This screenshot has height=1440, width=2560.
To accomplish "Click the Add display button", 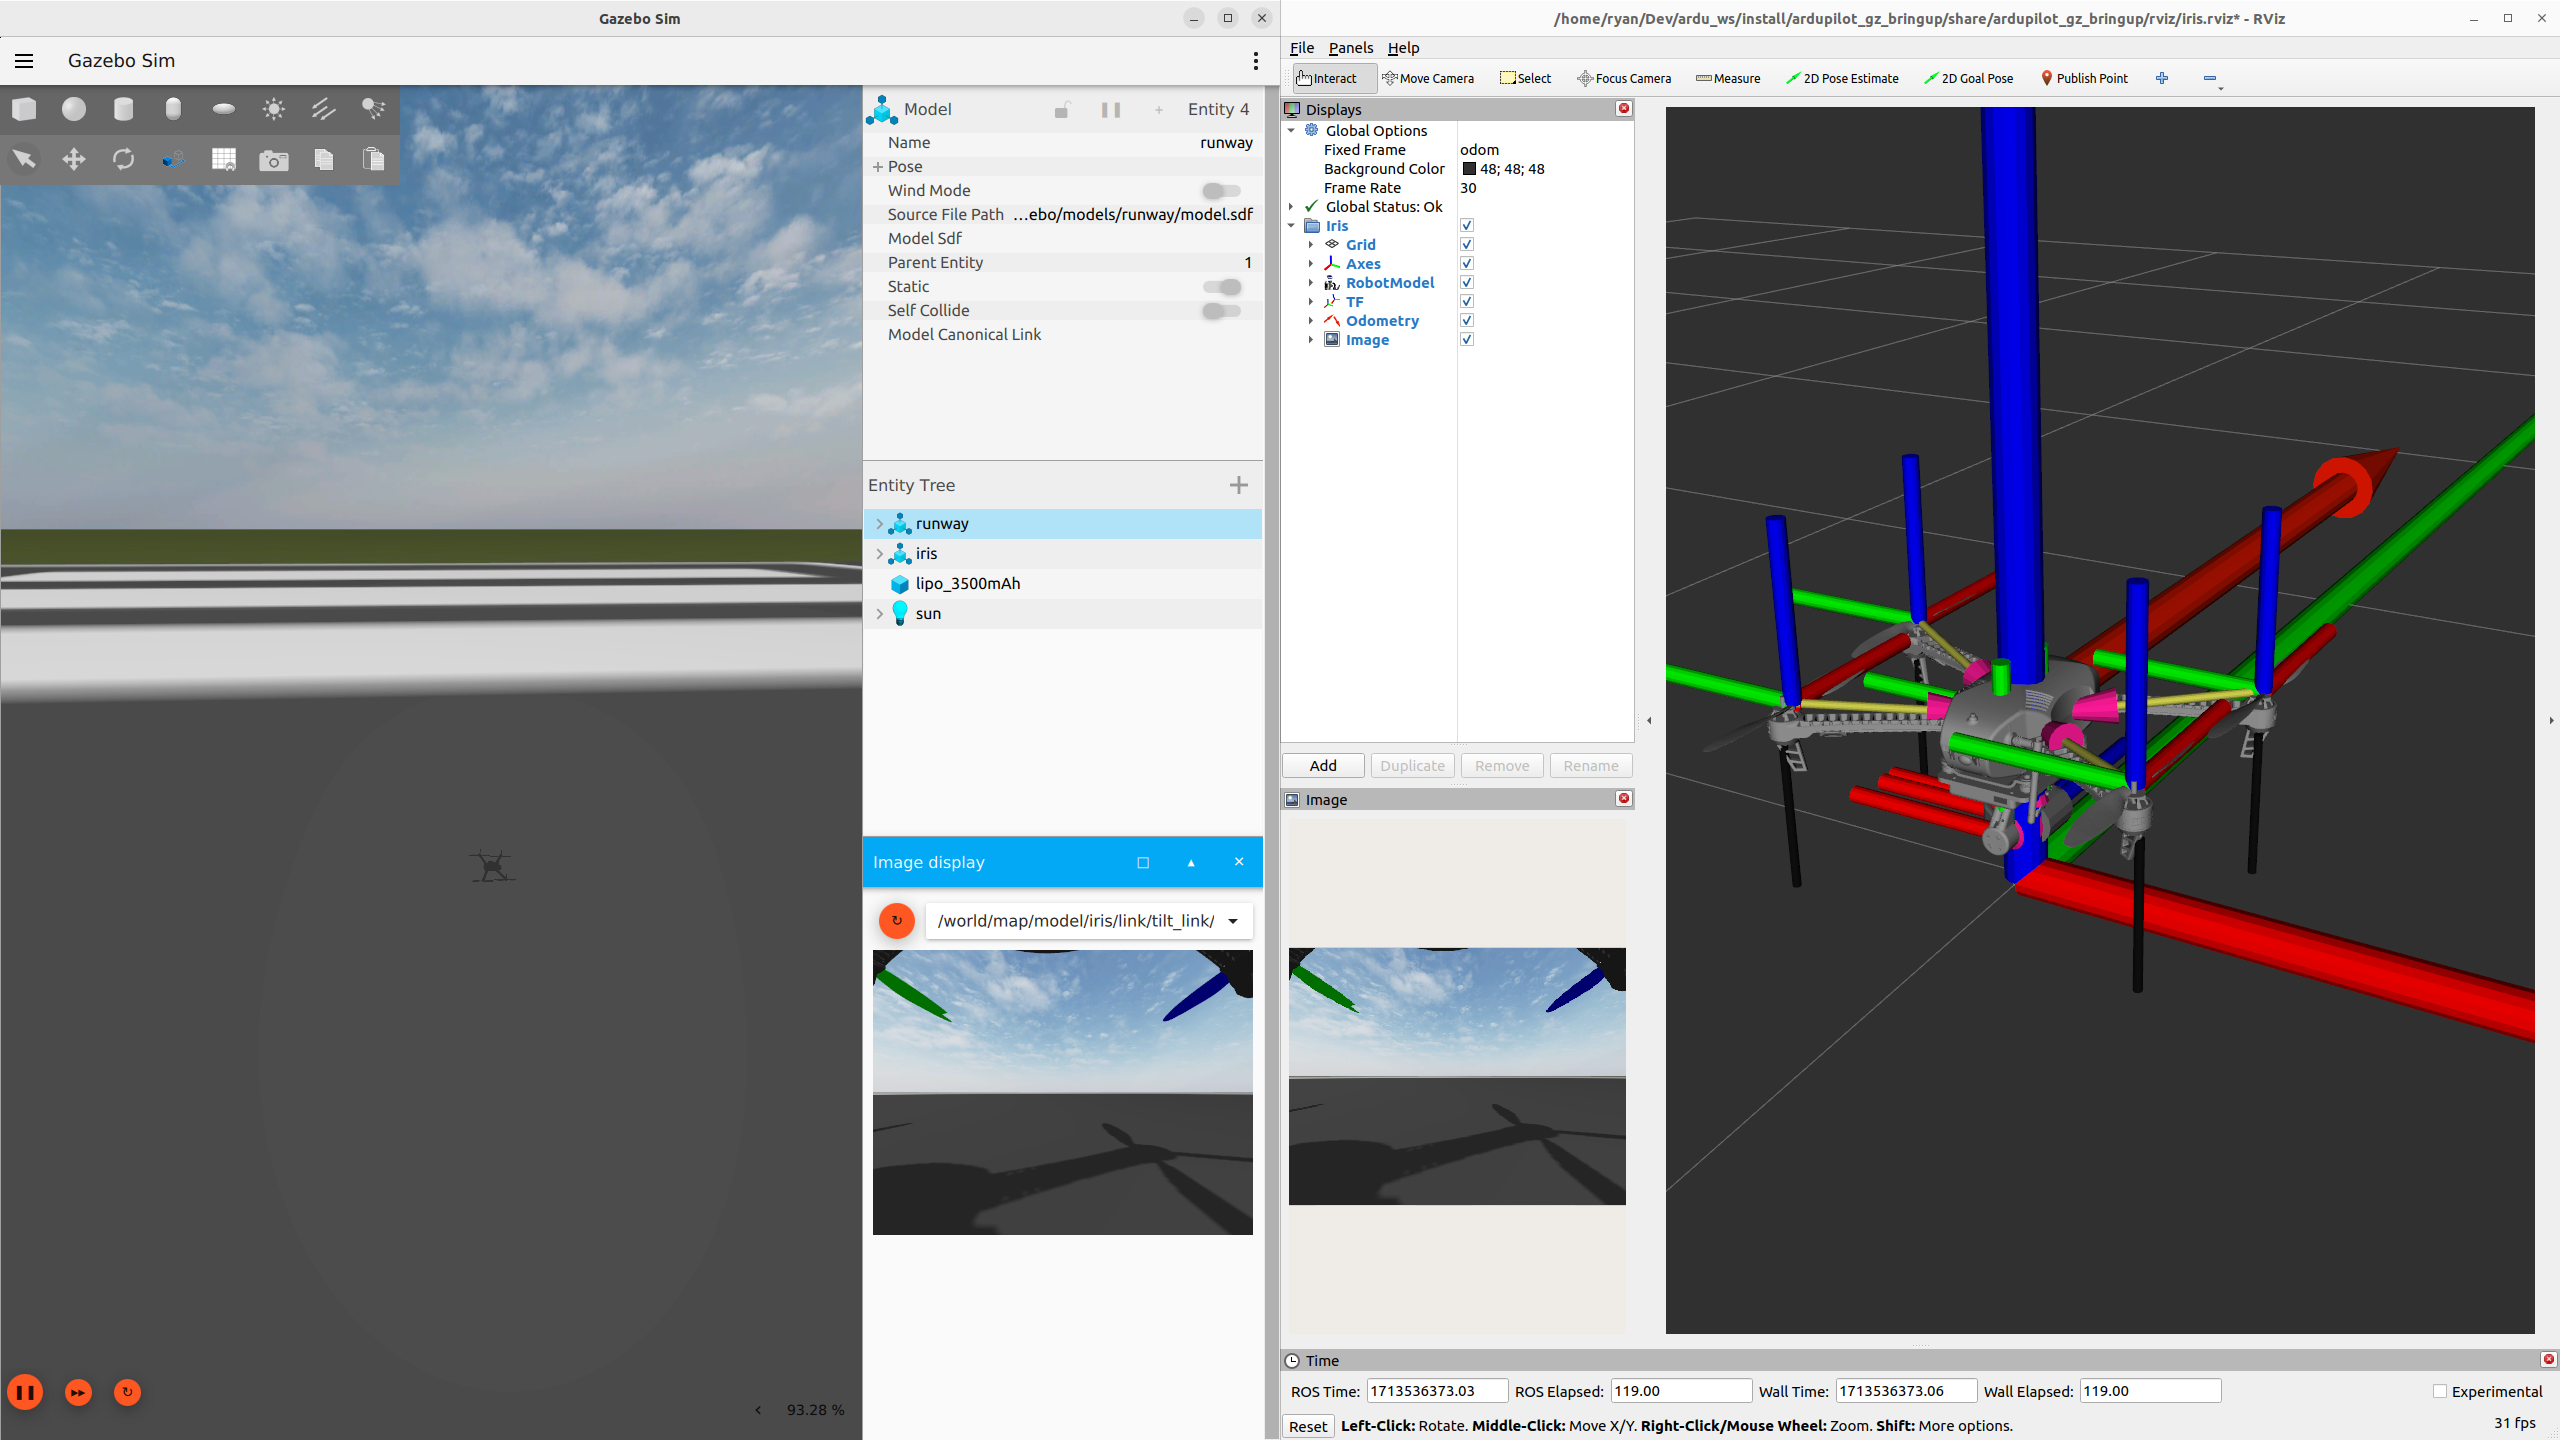I will click(x=1322, y=766).
